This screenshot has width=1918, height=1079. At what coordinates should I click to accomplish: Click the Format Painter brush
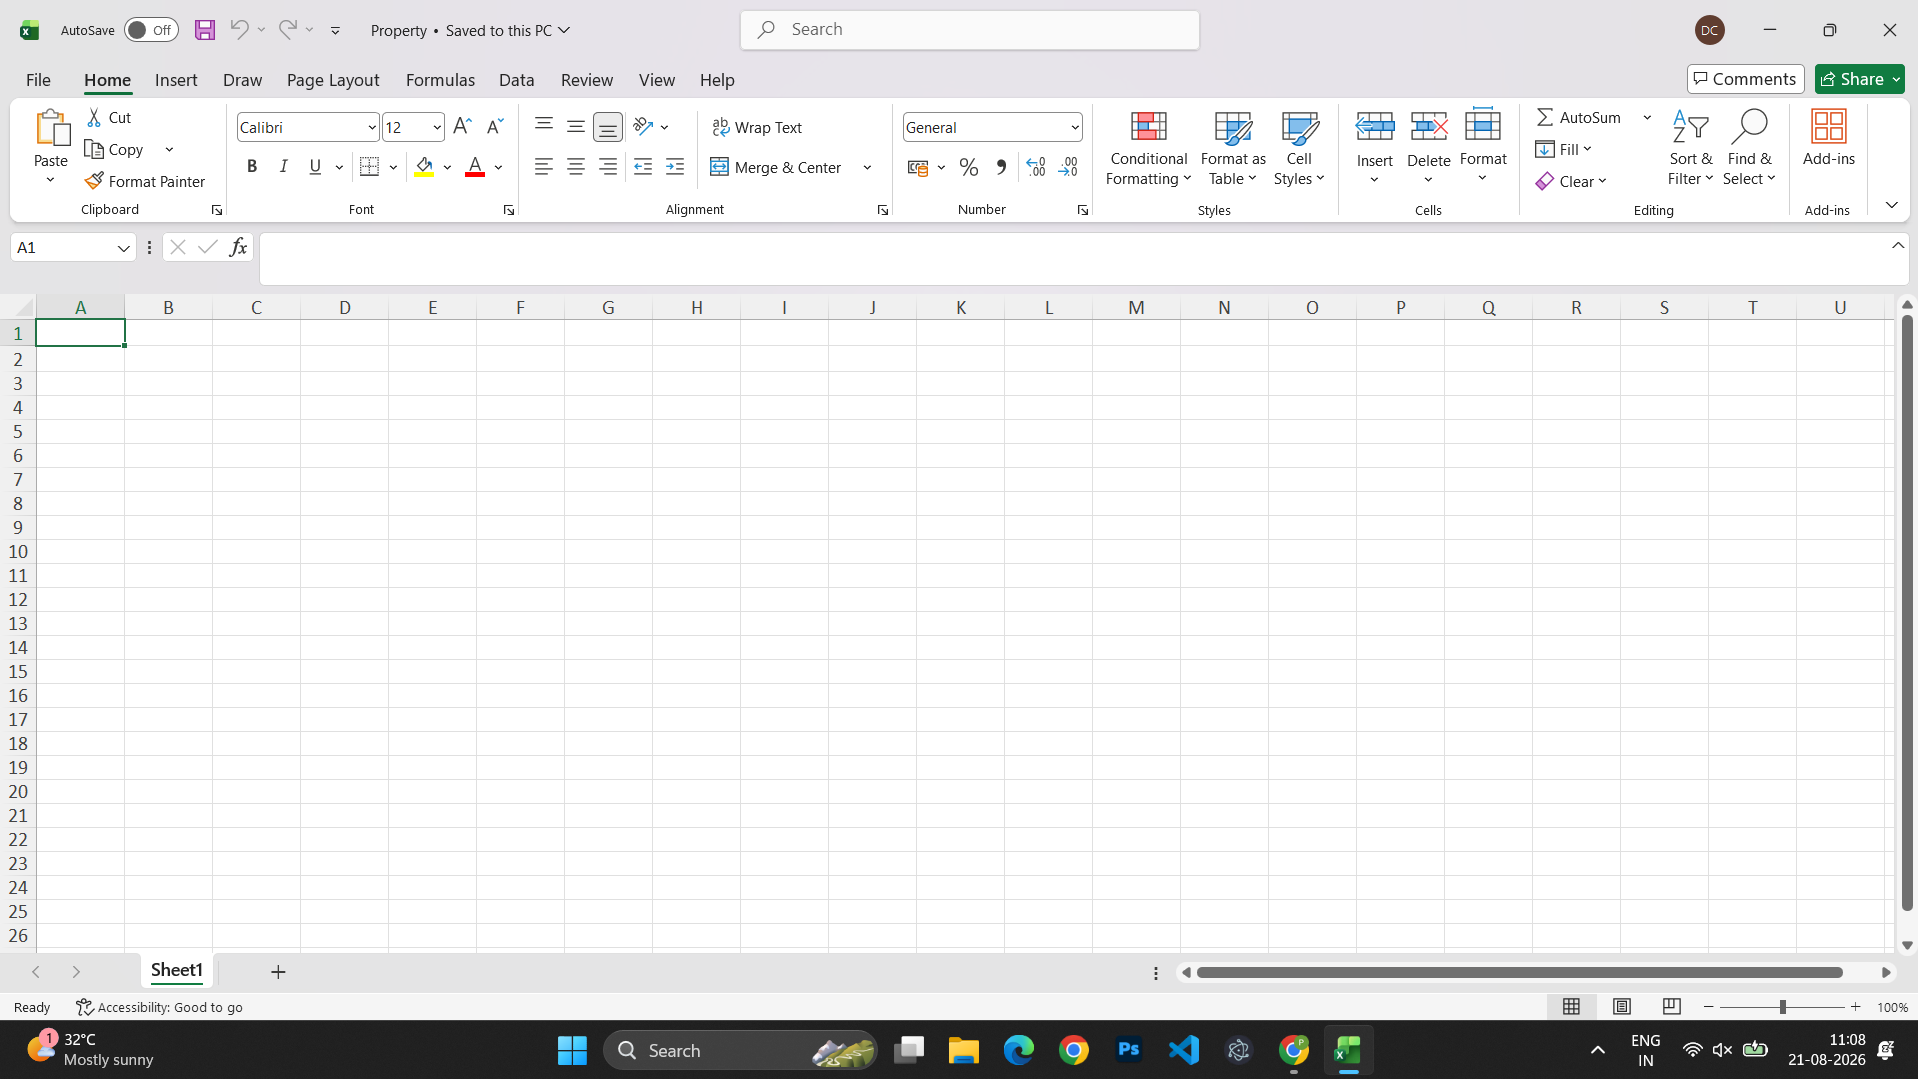[x=94, y=181]
